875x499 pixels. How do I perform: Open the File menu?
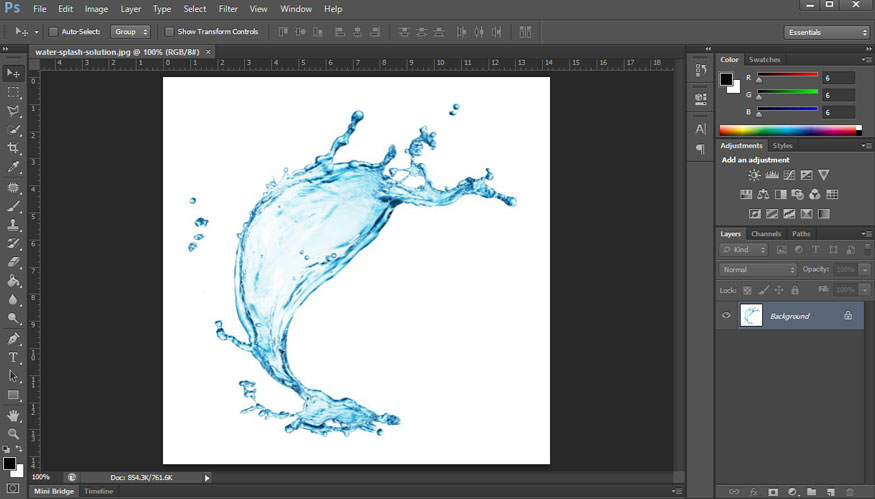40,9
